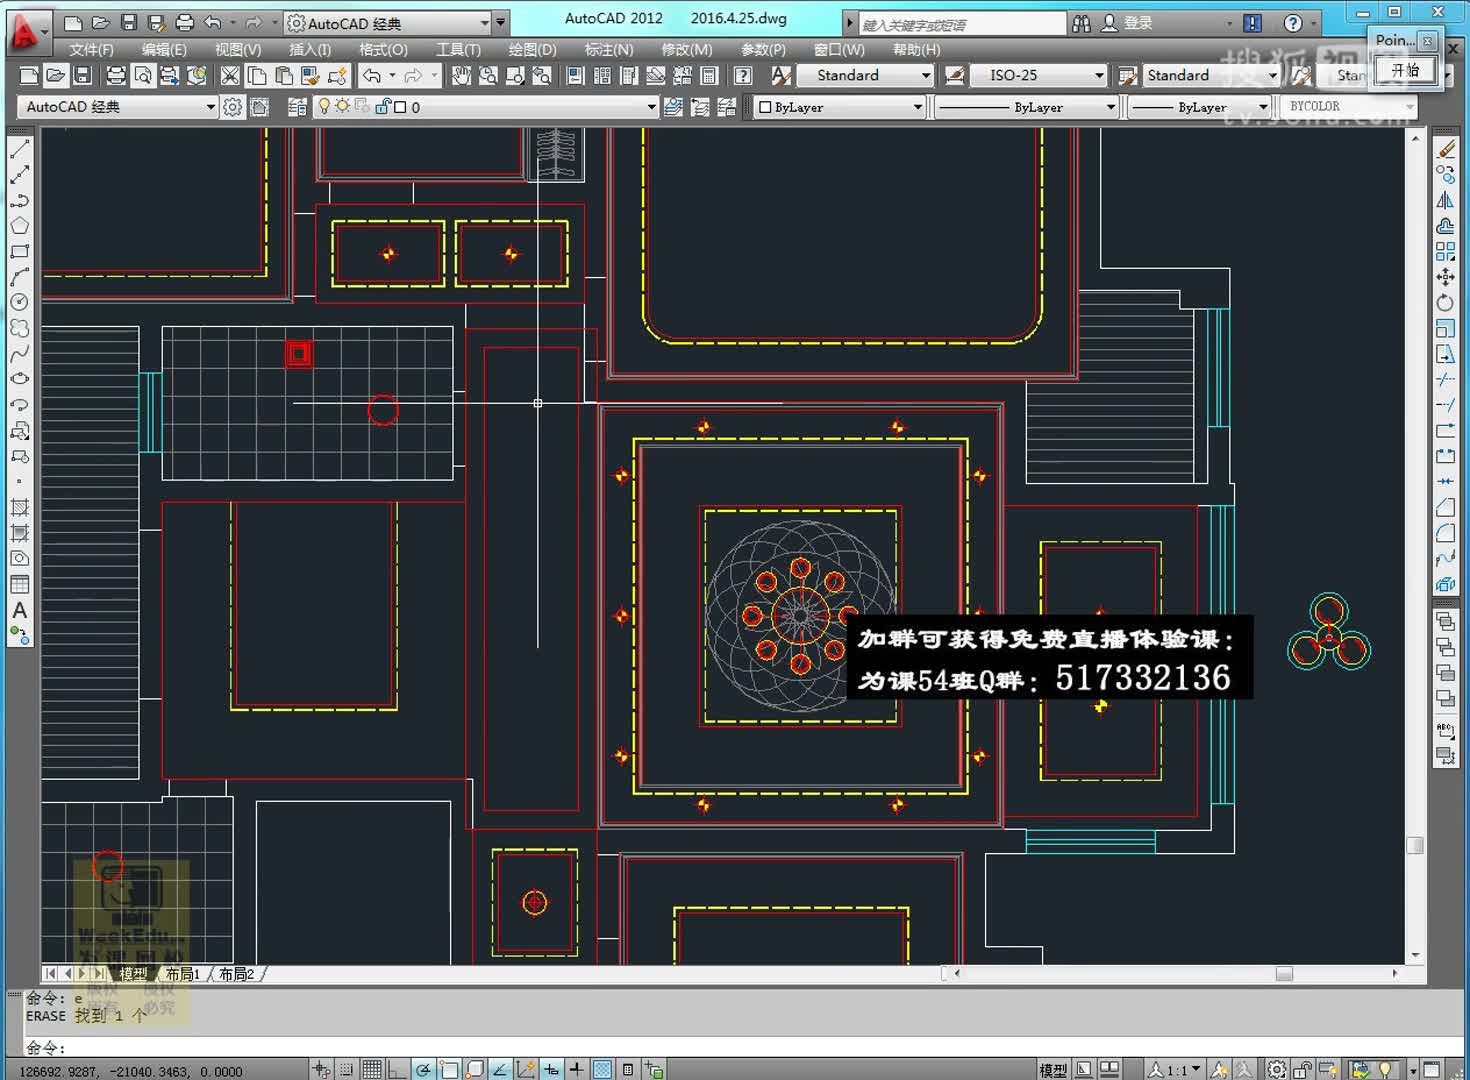
Task: Select the Circle drawing tool
Action: tap(19, 302)
